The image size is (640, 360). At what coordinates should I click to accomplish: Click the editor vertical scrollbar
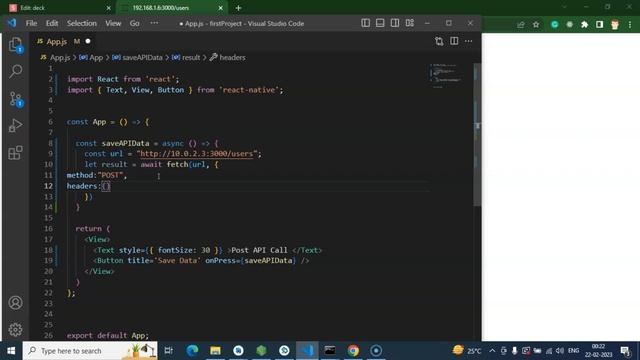point(477,135)
